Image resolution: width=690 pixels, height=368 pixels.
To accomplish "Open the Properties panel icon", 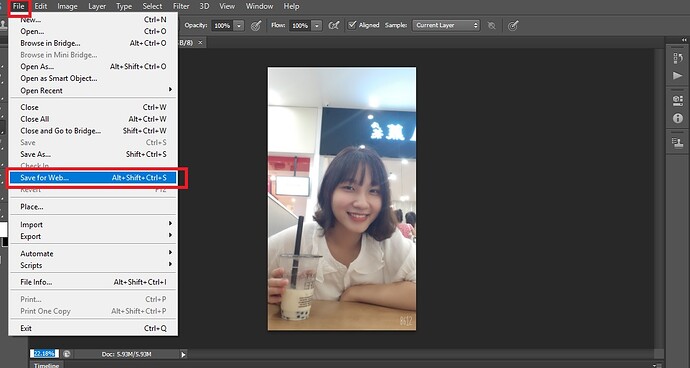I will click(x=677, y=100).
